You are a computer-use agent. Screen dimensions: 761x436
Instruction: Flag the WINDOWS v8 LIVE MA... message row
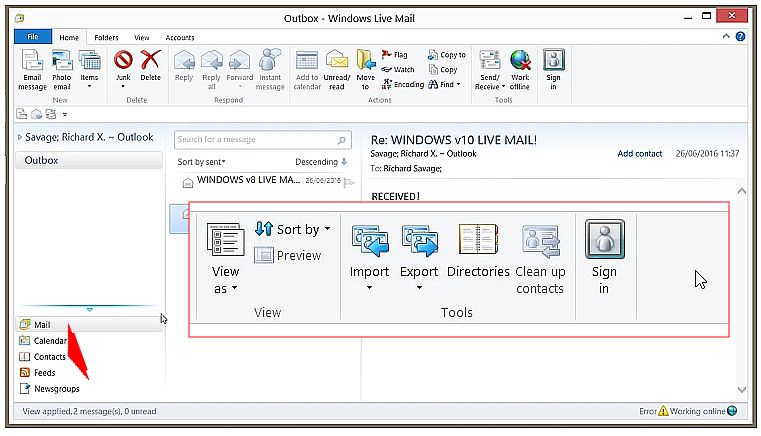pos(348,183)
